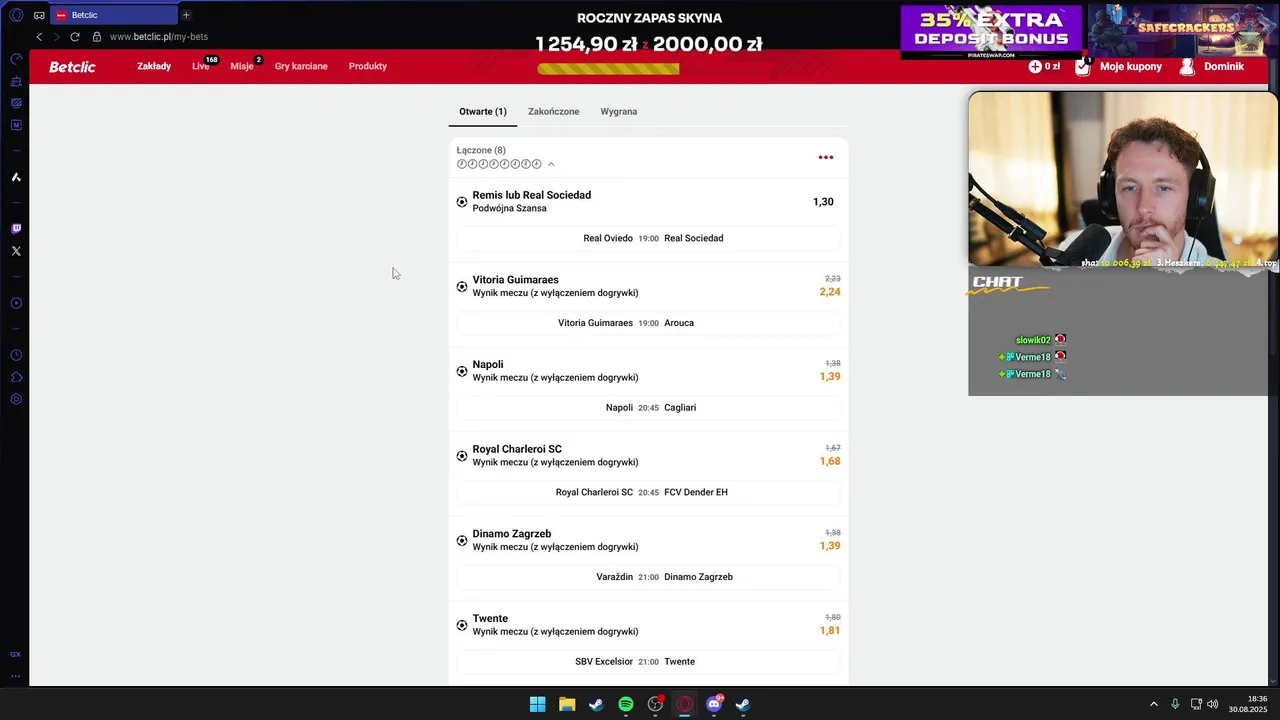Open the Windows Start menu

pos(537,704)
